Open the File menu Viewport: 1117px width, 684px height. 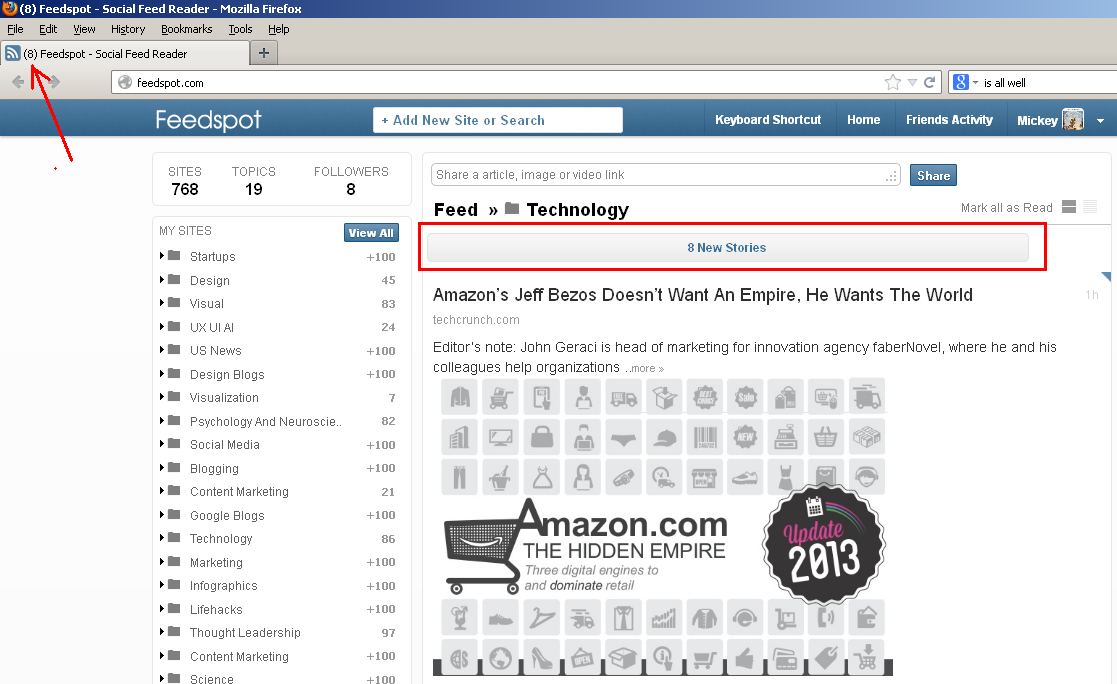pyautogui.click(x=15, y=29)
